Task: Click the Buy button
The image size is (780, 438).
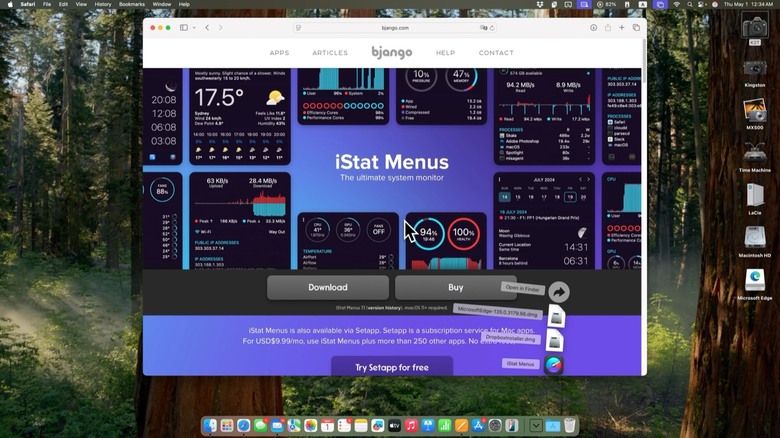Action: click(x=456, y=287)
